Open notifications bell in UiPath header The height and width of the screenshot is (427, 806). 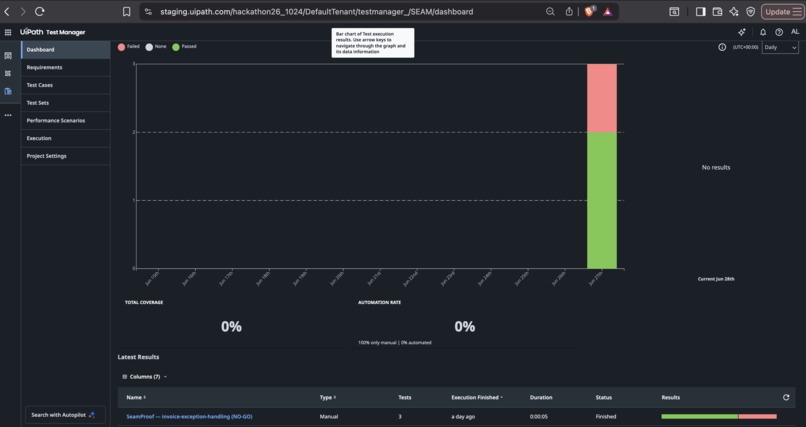(x=763, y=32)
